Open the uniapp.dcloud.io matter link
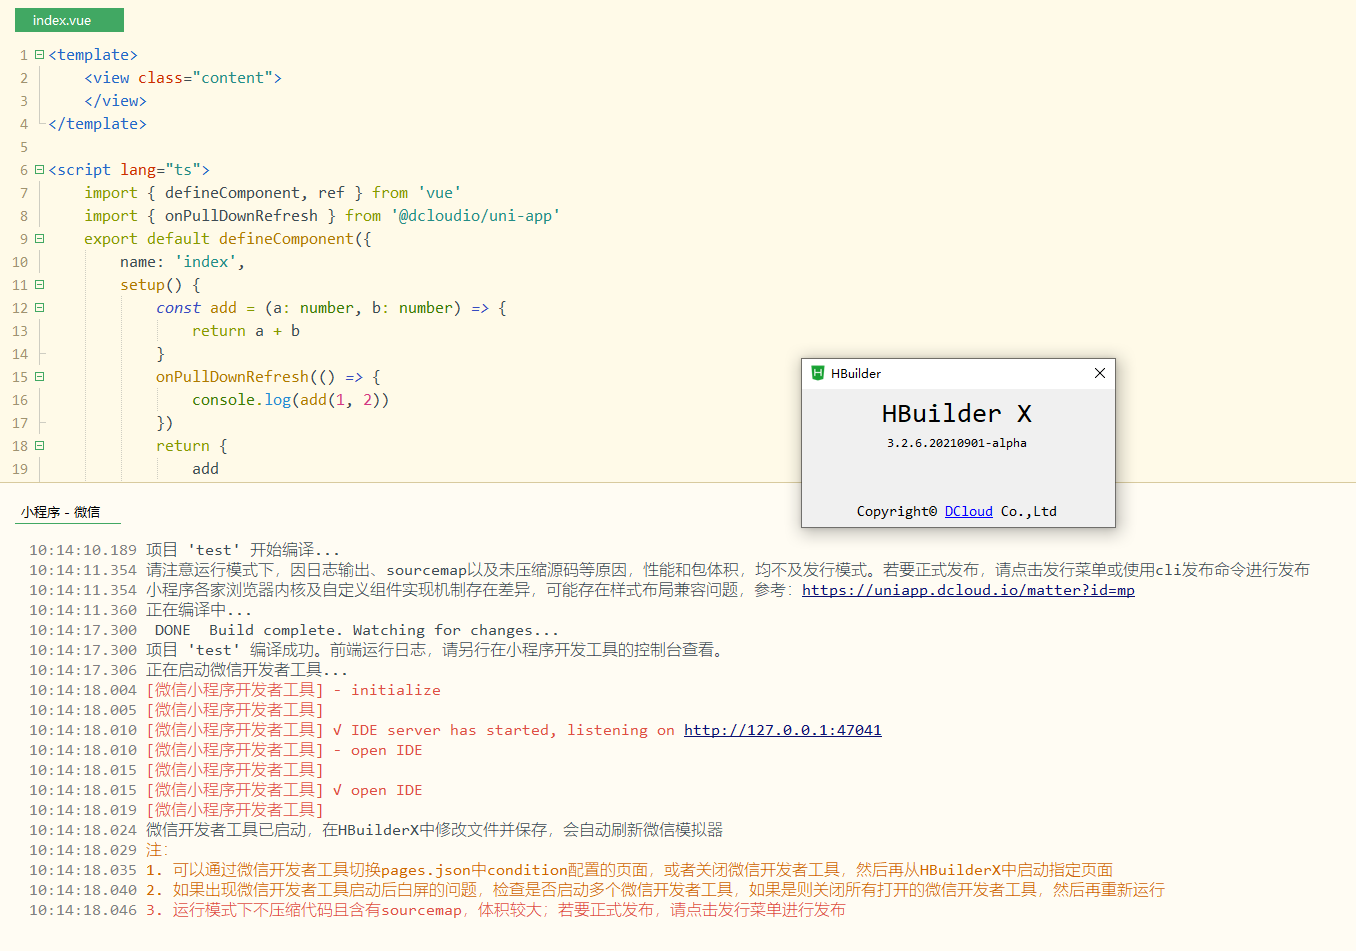Screen dimensions: 1356x951 (967, 590)
